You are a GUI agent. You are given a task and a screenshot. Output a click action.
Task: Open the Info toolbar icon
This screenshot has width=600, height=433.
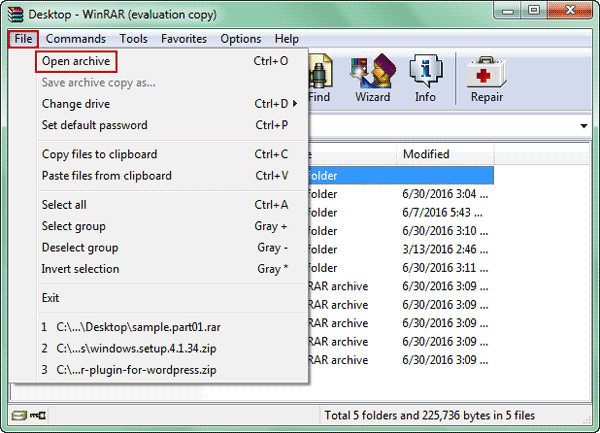click(426, 78)
